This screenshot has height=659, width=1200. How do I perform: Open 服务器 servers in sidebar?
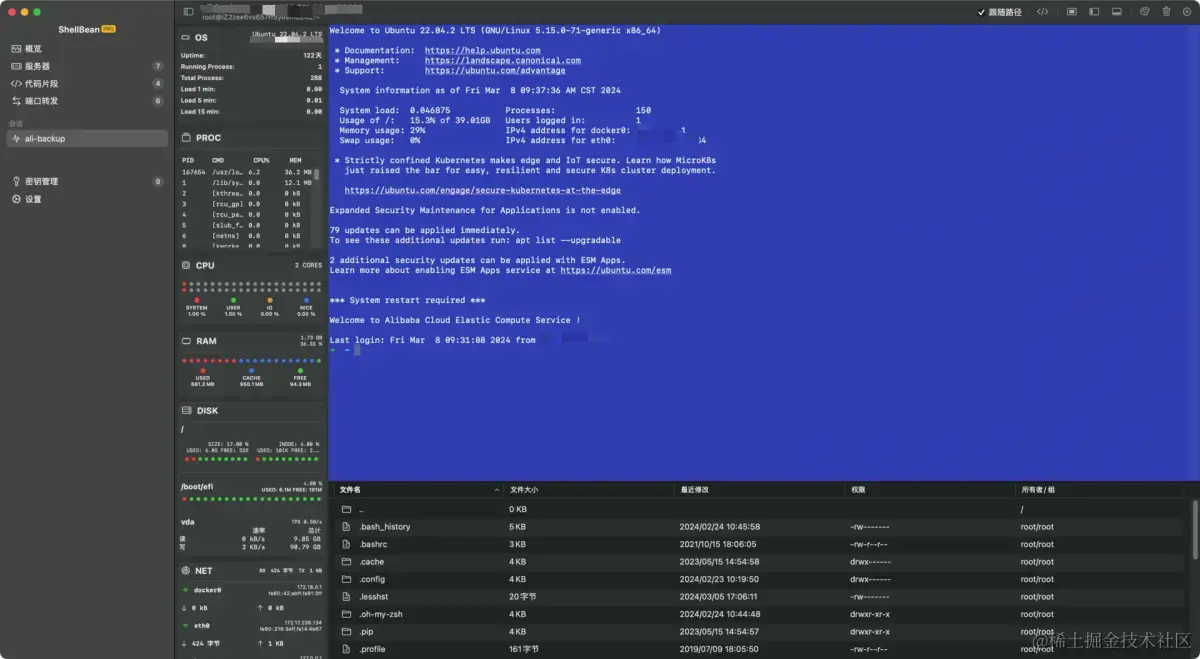click(87, 66)
